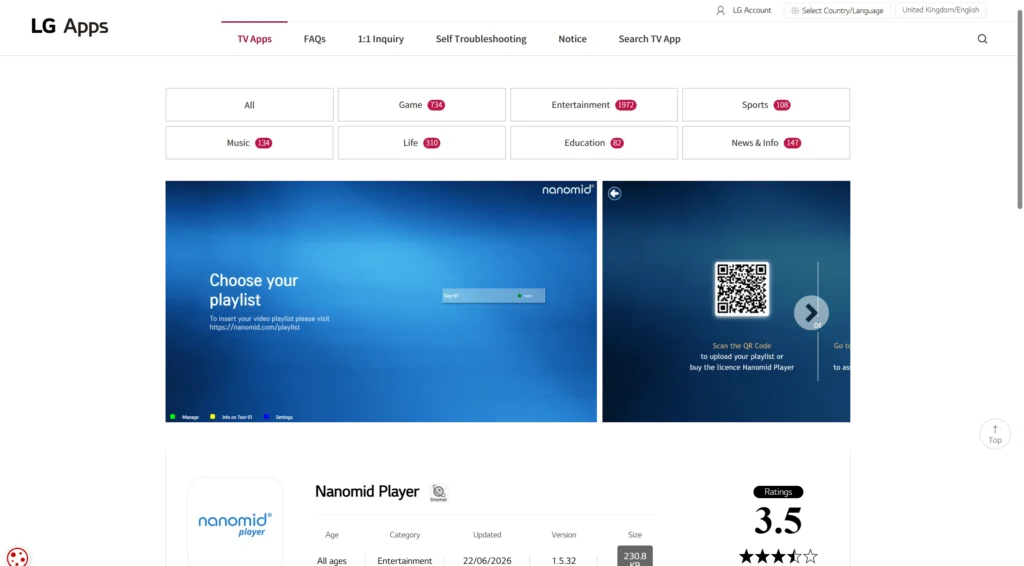Open the Notice menu item
1024x566 pixels.
(x=572, y=39)
